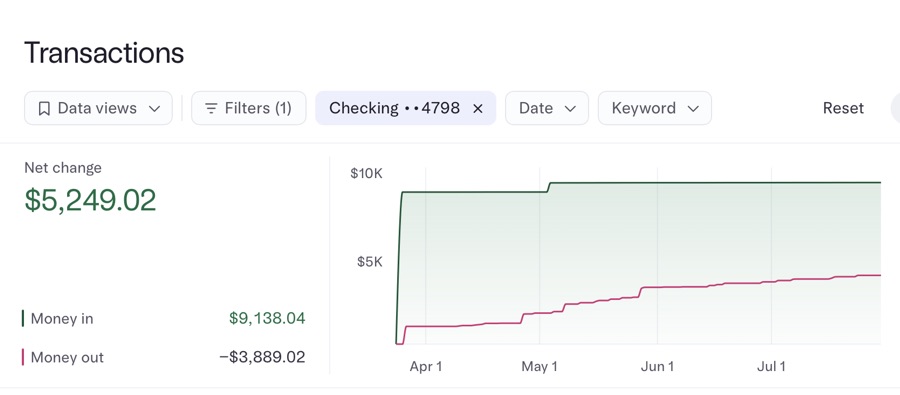Click the Jul 1 chart axis label
The width and height of the screenshot is (900, 395).
pyautogui.click(x=771, y=367)
